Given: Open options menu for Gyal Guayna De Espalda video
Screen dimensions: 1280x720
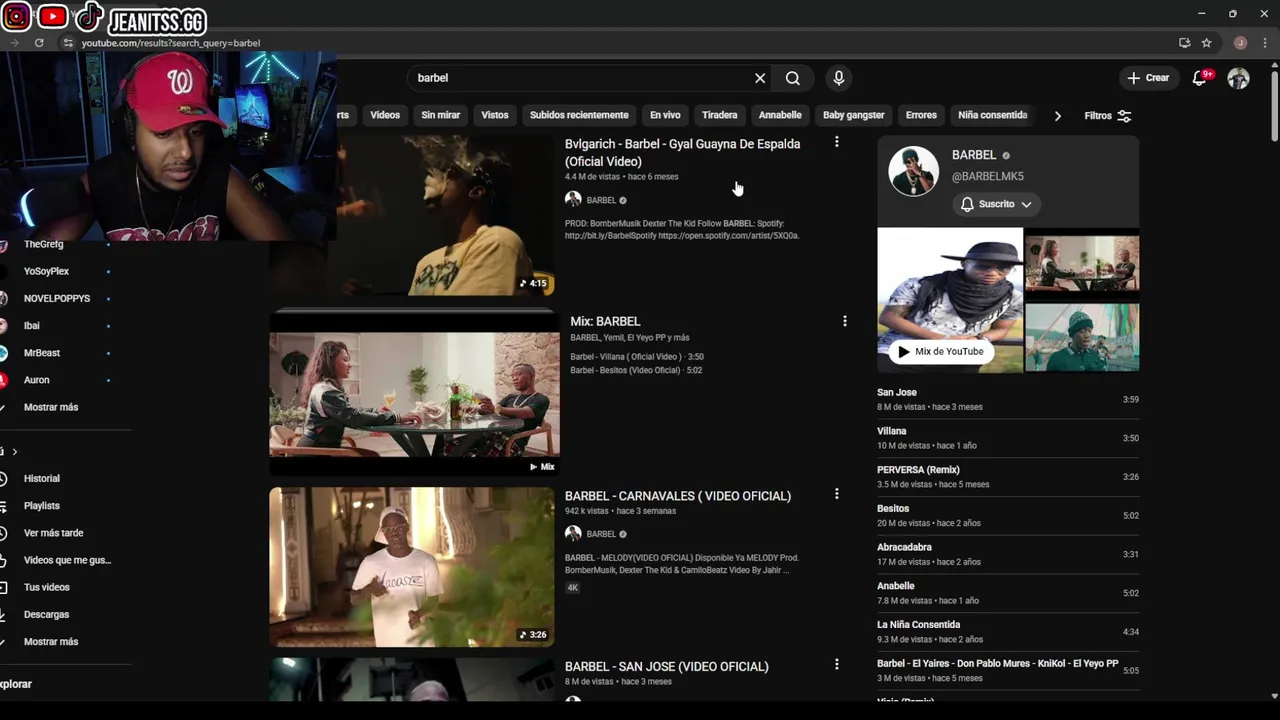Looking at the screenshot, I should [837, 143].
